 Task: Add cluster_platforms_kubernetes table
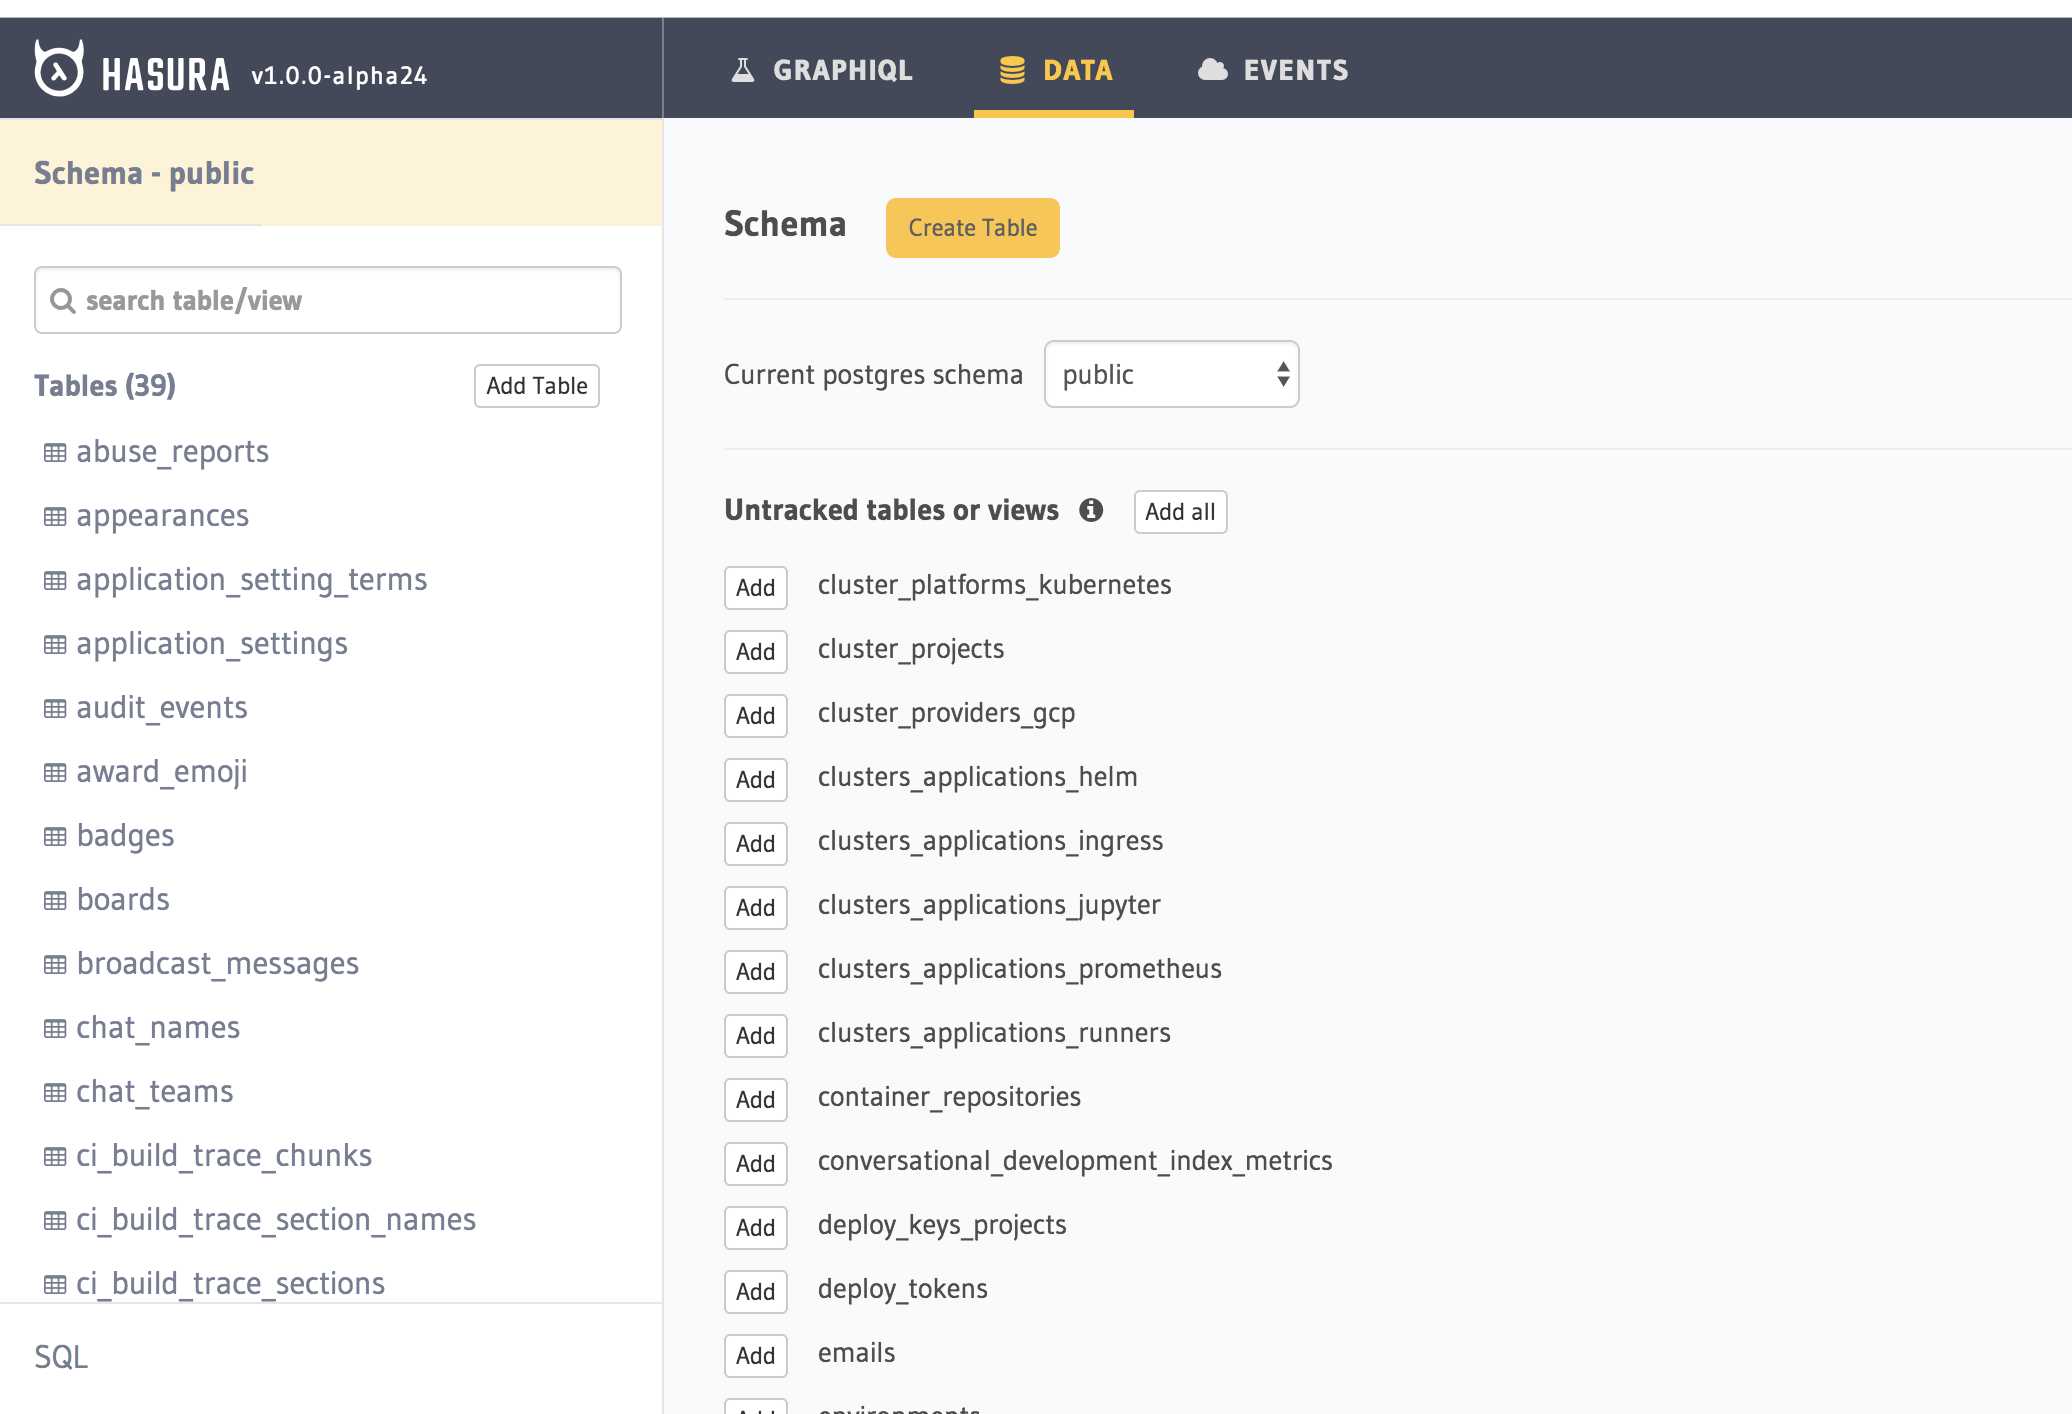(x=756, y=588)
